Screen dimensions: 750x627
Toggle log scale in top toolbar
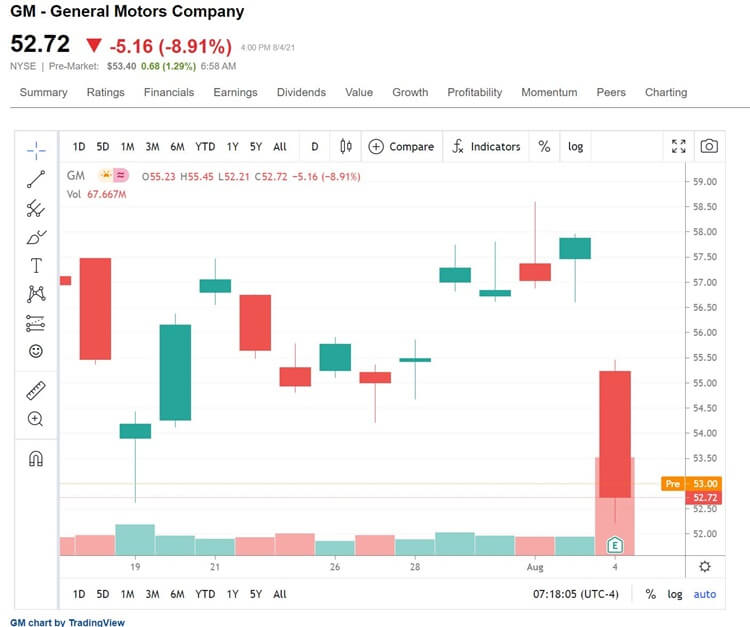575,147
